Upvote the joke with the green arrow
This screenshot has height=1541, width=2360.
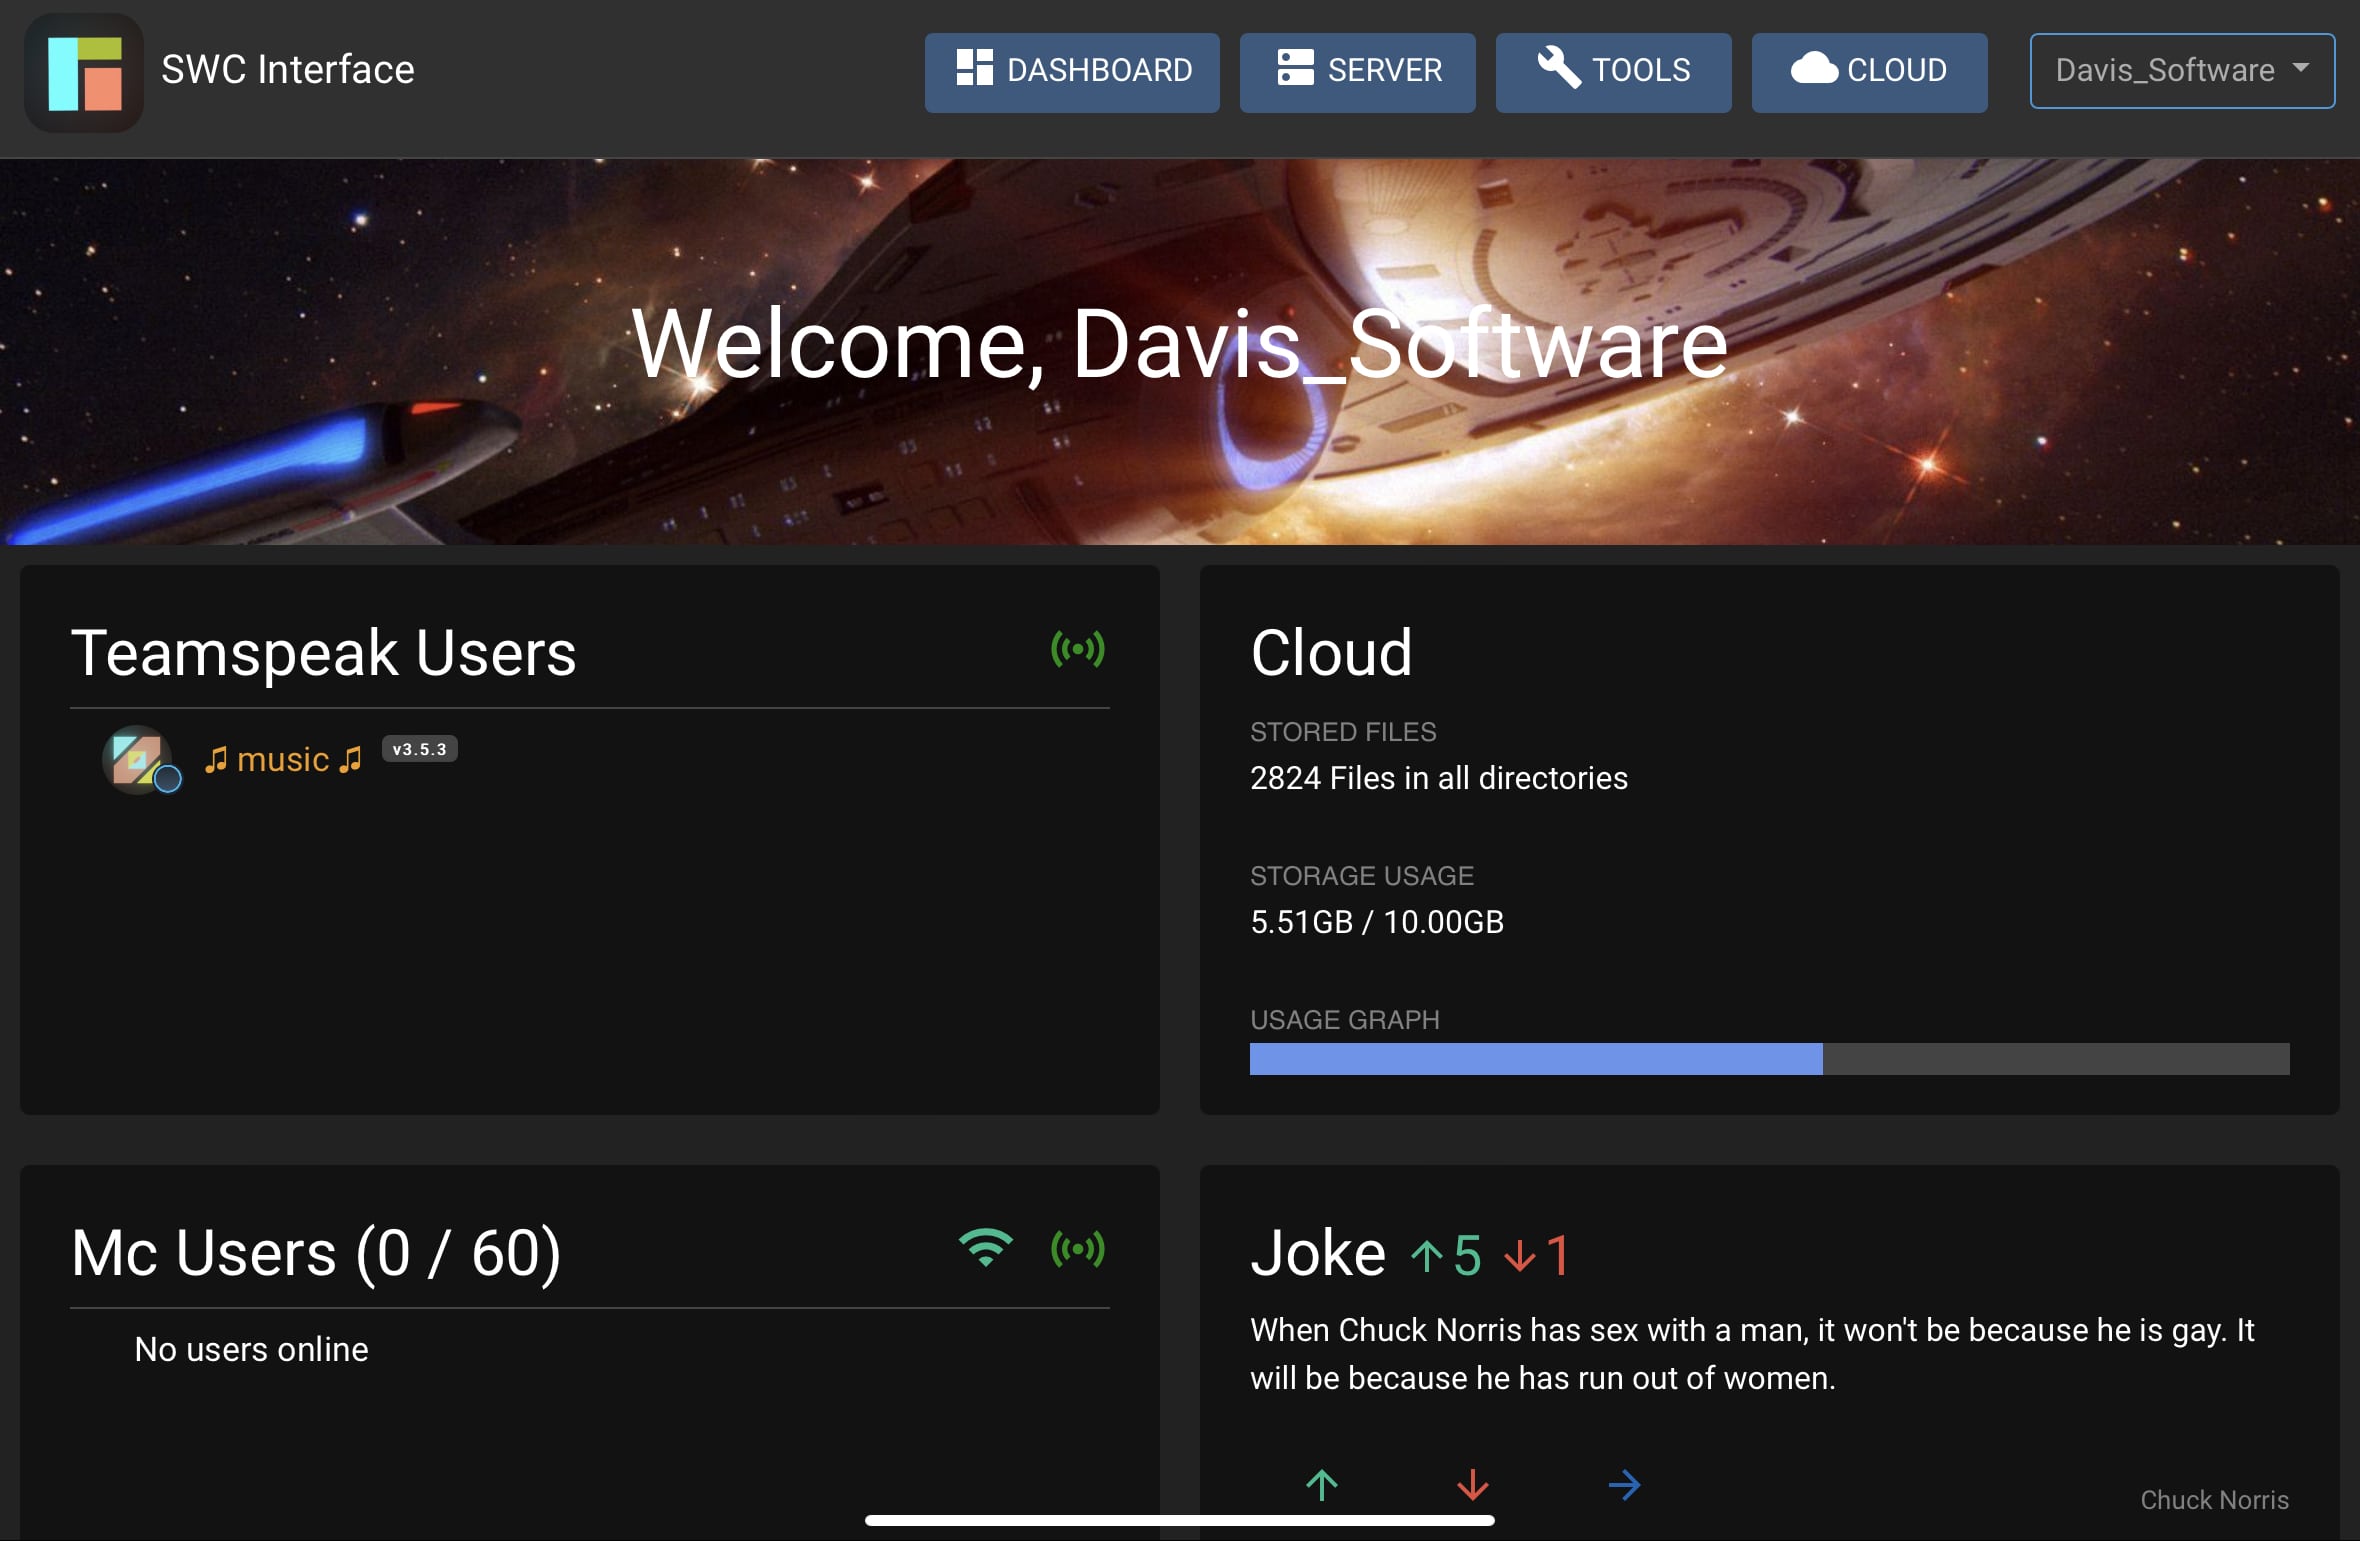point(1321,1485)
